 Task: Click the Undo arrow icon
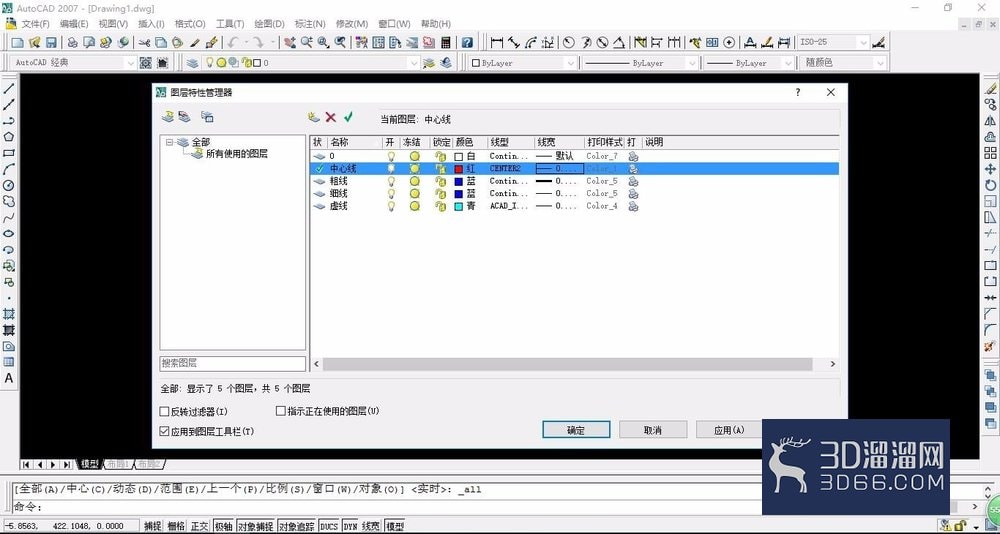(232, 43)
